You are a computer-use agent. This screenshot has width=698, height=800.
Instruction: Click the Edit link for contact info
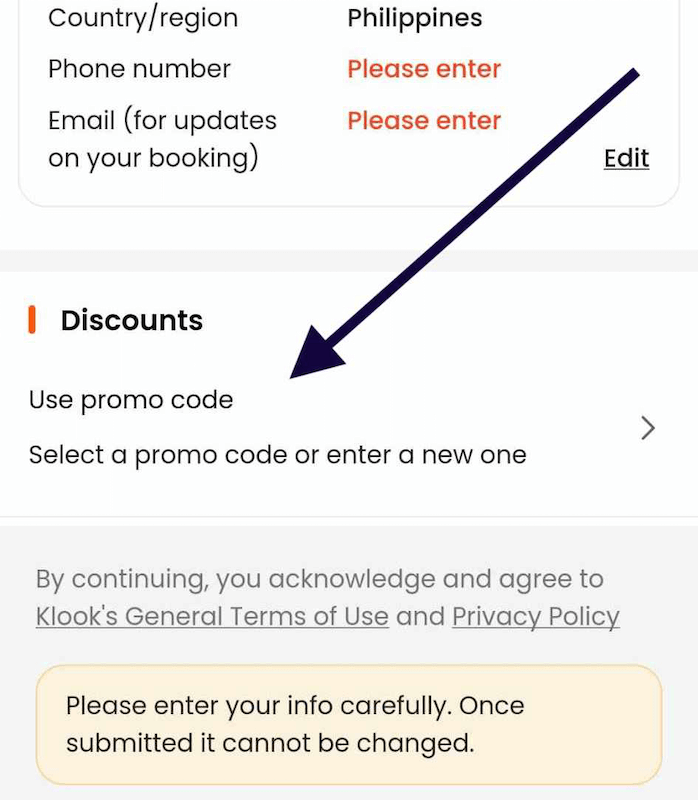click(626, 158)
